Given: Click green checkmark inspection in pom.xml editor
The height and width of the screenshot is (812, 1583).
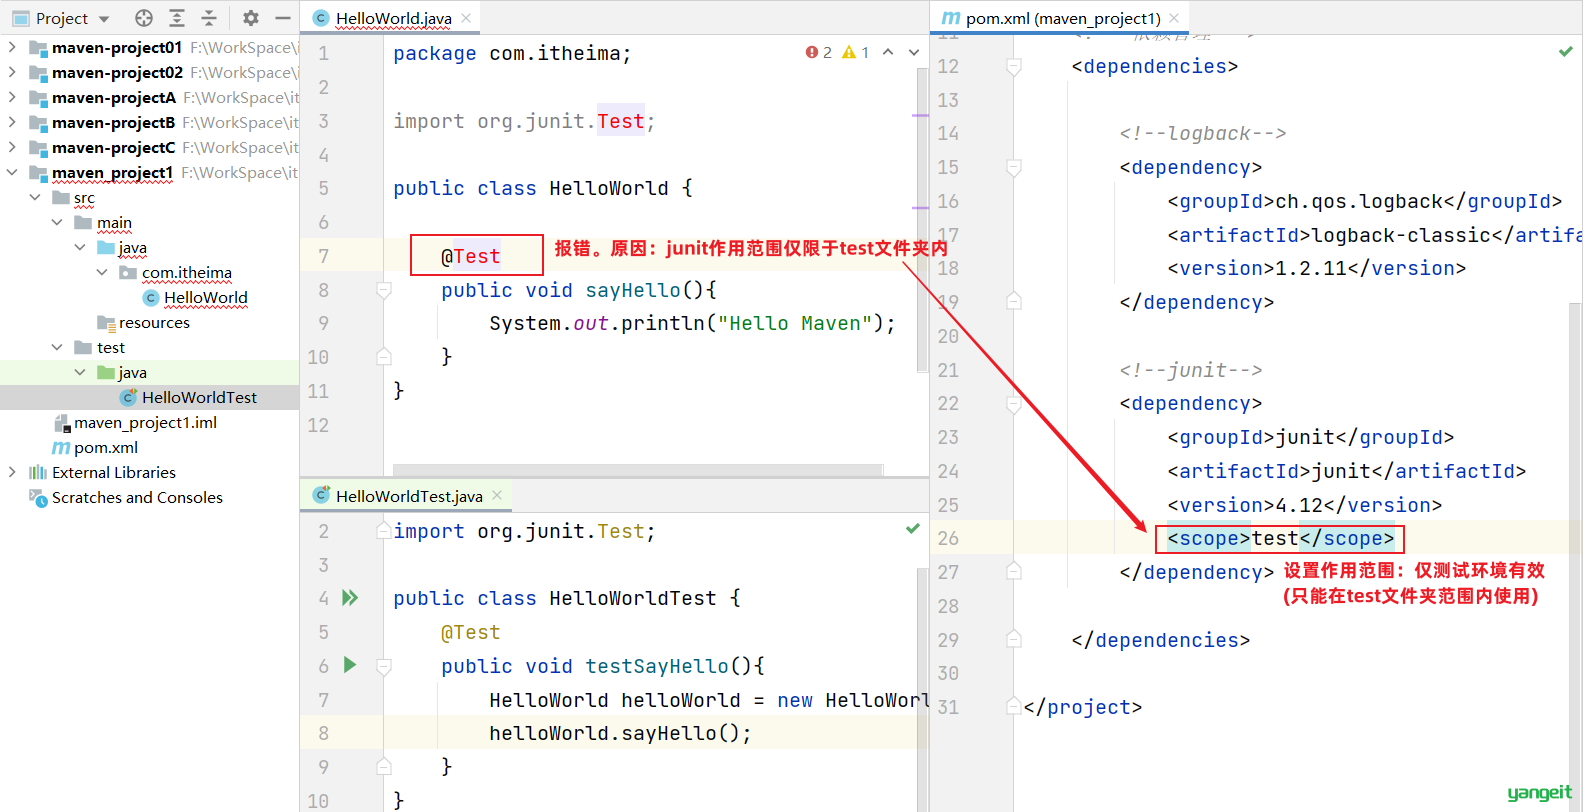Looking at the screenshot, I should click(1566, 51).
